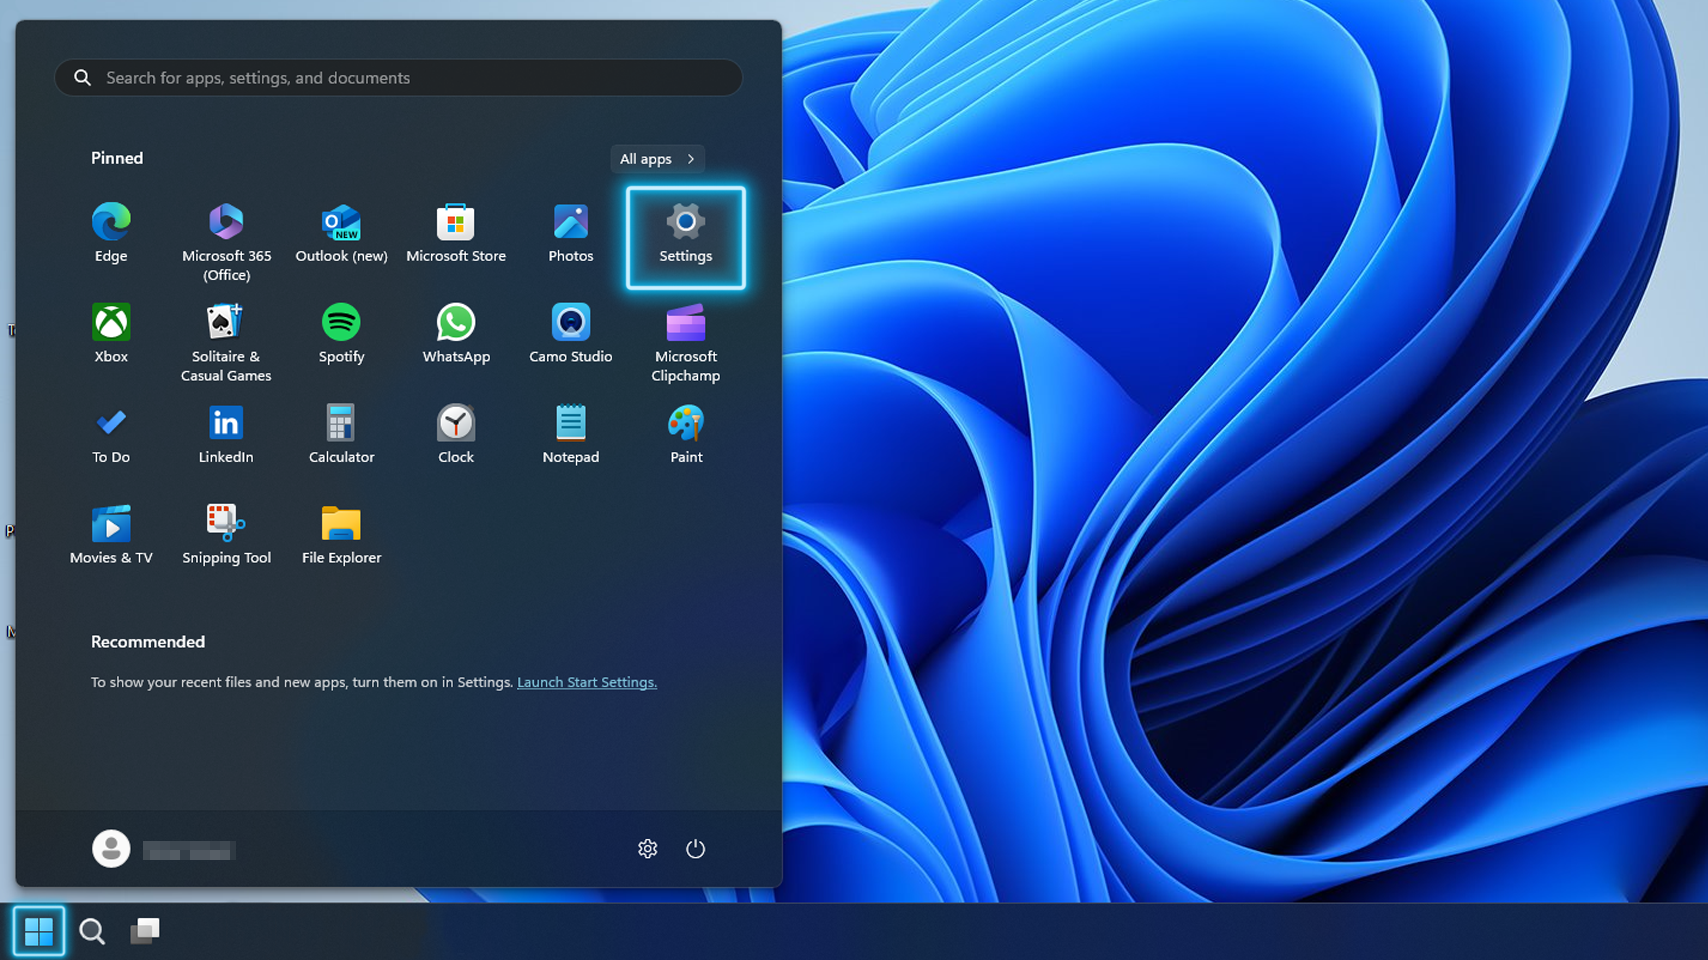The height and width of the screenshot is (960, 1708).
Task: Click the search box for apps and documents
Action: tap(398, 78)
